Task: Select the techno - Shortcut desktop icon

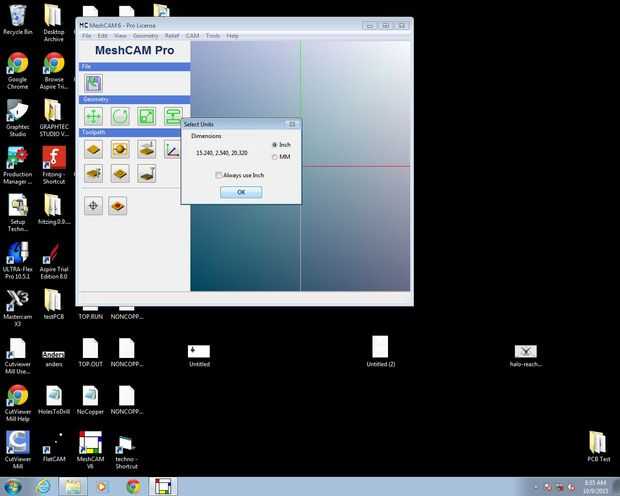Action: click(x=127, y=452)
